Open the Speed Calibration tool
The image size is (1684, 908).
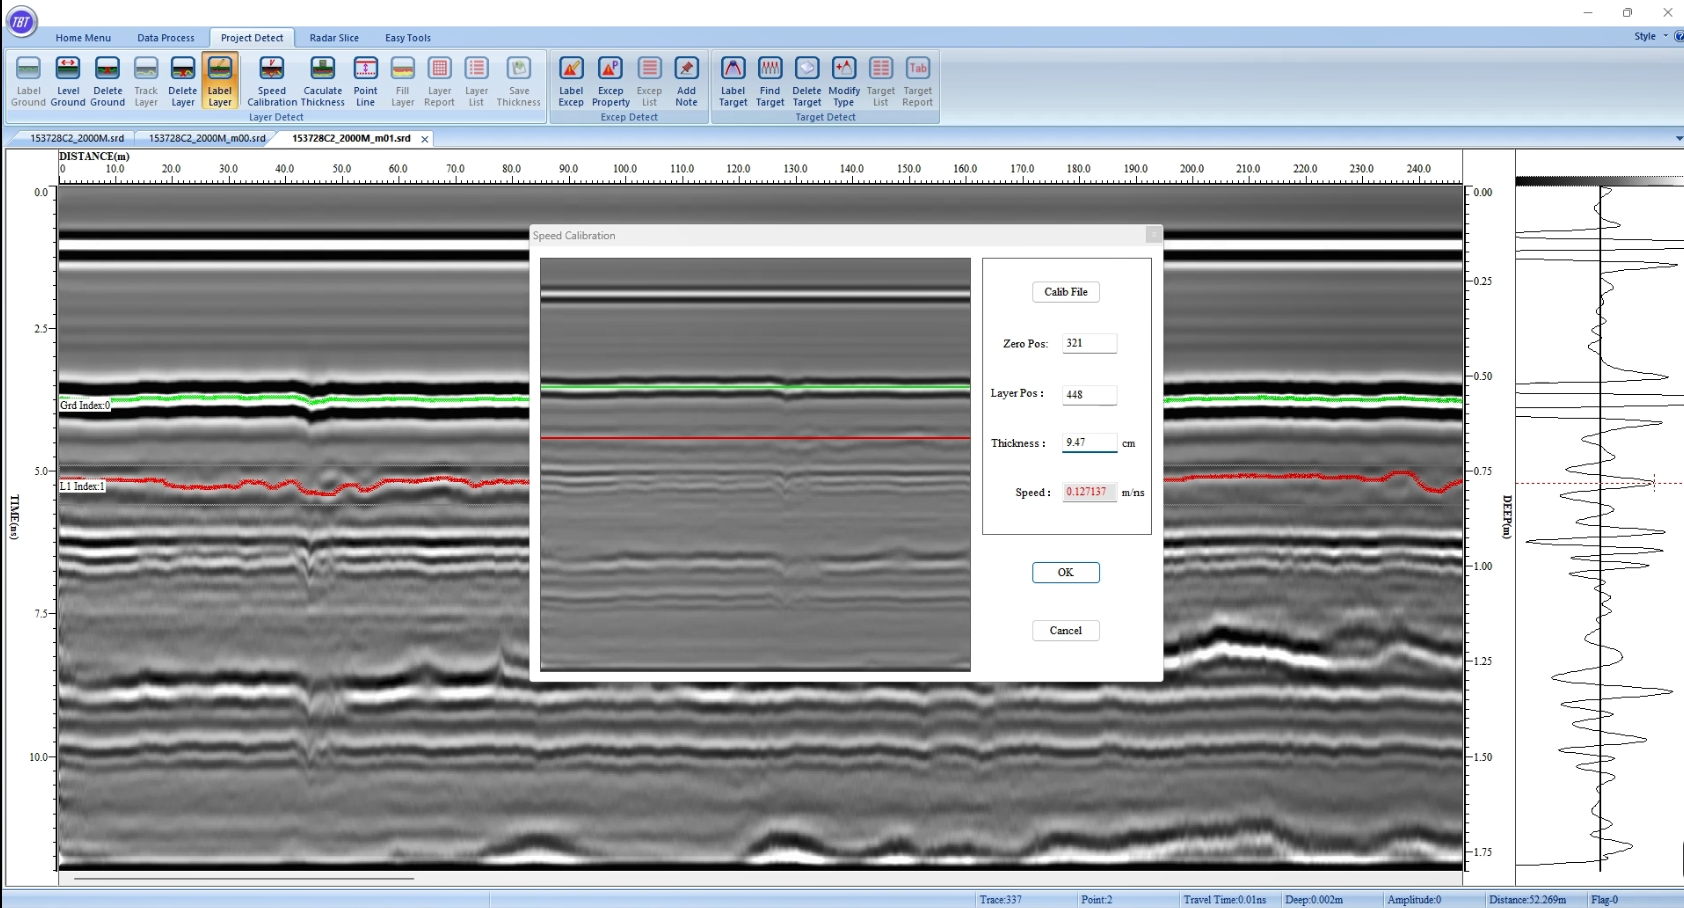click(x=272, y=81)
